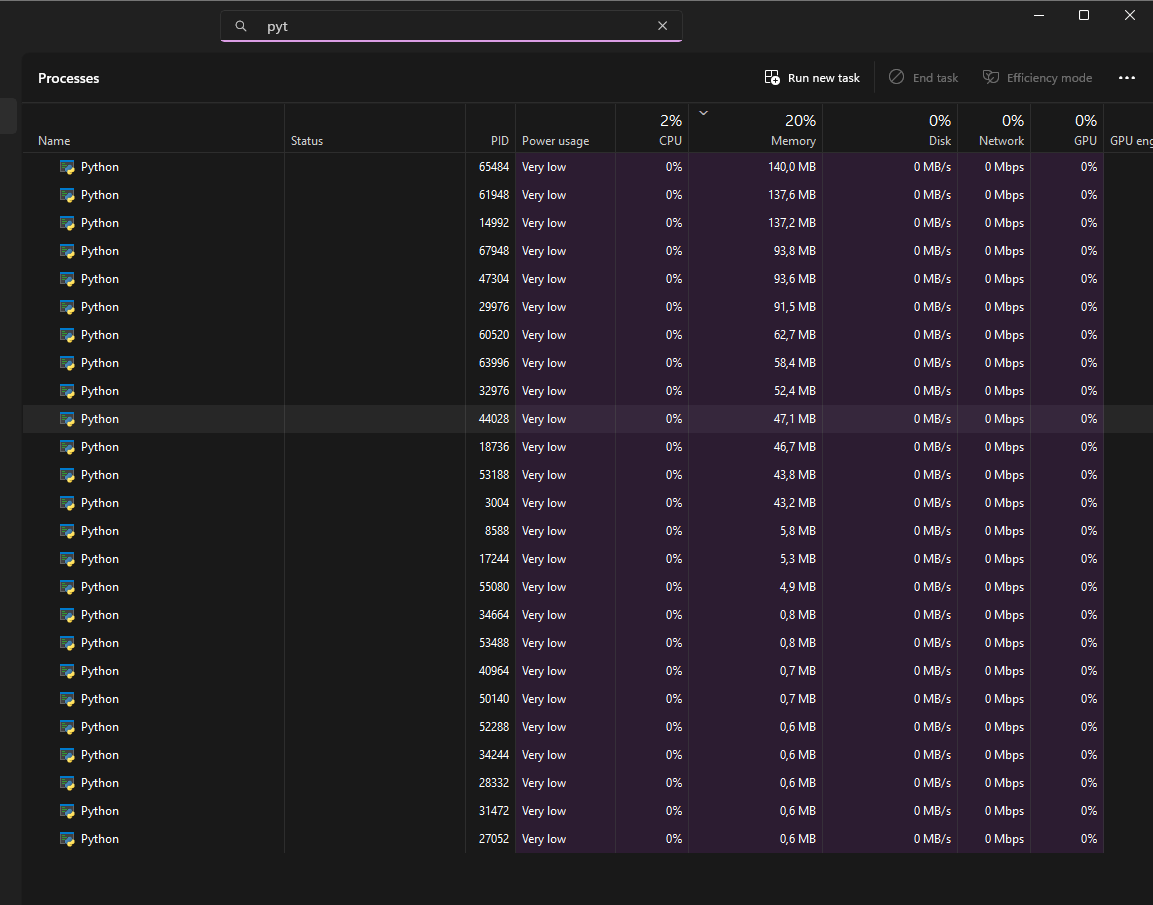Click Python icon for PID 65484
The width and height of the screenshot is (1153, 905).
(x=67, y=167)
